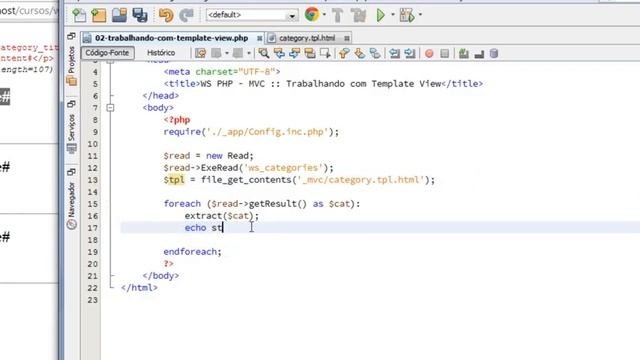Jump to the previous bookmark icon
640x360 pixels.
[x=344, y=53]
